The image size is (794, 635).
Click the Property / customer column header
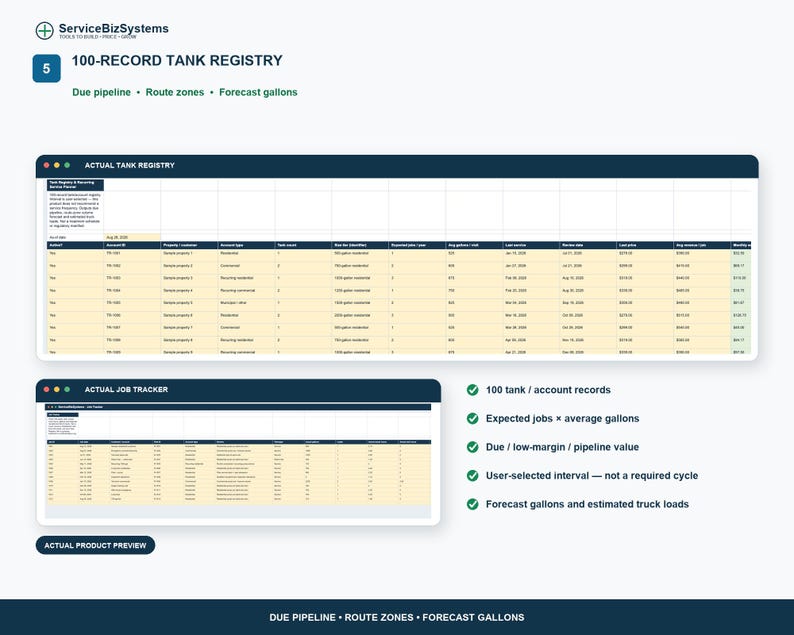(x=189, y=245)
